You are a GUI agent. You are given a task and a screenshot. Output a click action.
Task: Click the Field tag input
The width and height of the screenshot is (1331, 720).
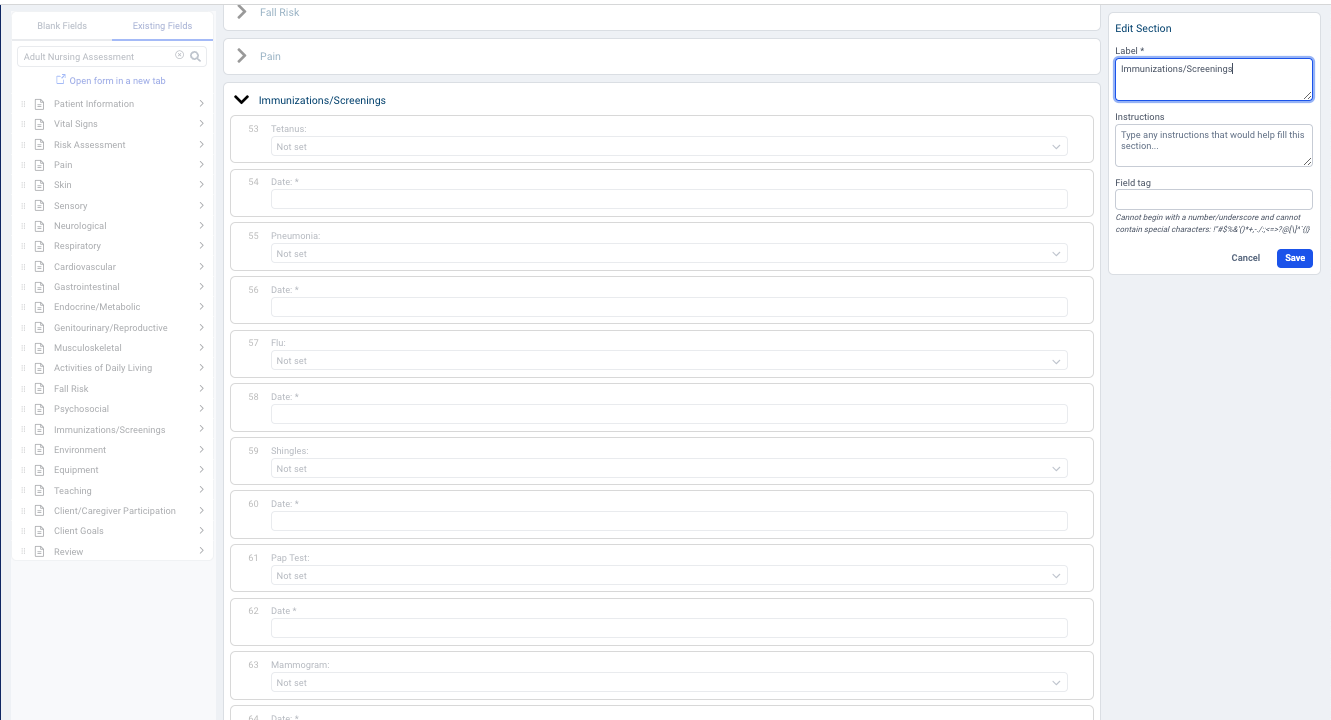pyautogui.click(x=1214, y=199)
